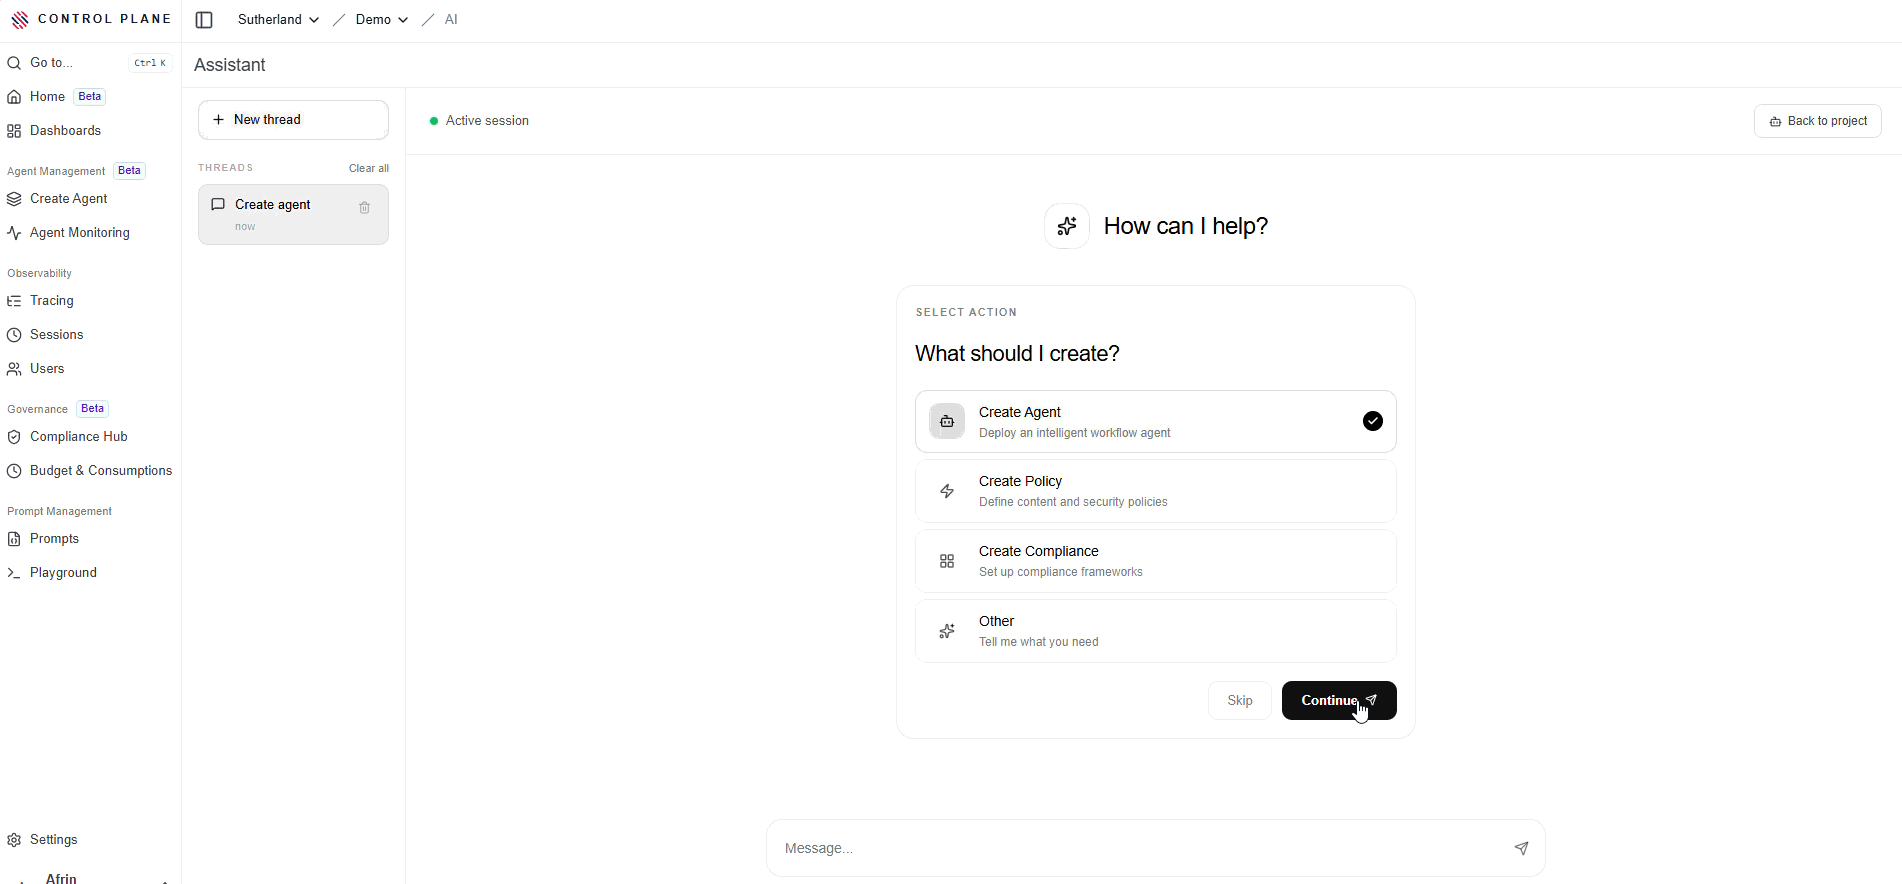The image size is (1902, 884).
Task: Click the Create Agent sidebar item
Action: point(68,199)
